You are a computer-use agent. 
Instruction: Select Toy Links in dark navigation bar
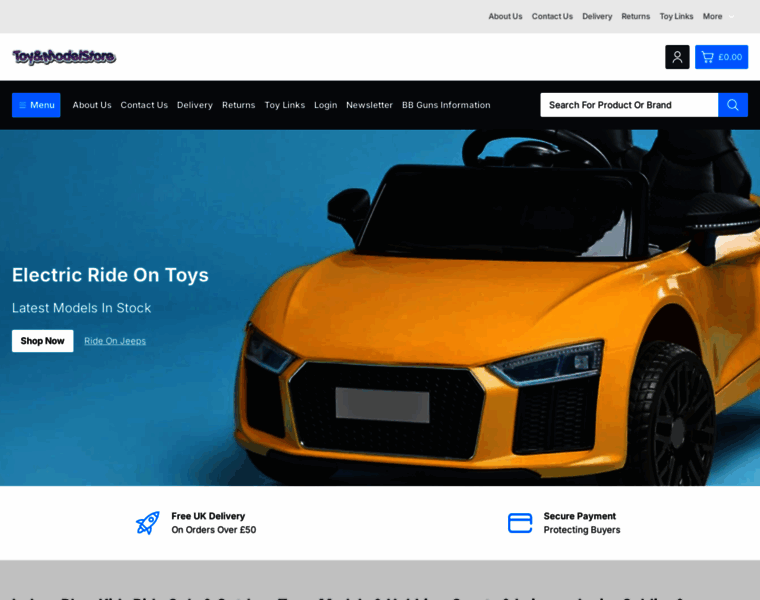tap(285, 105)
